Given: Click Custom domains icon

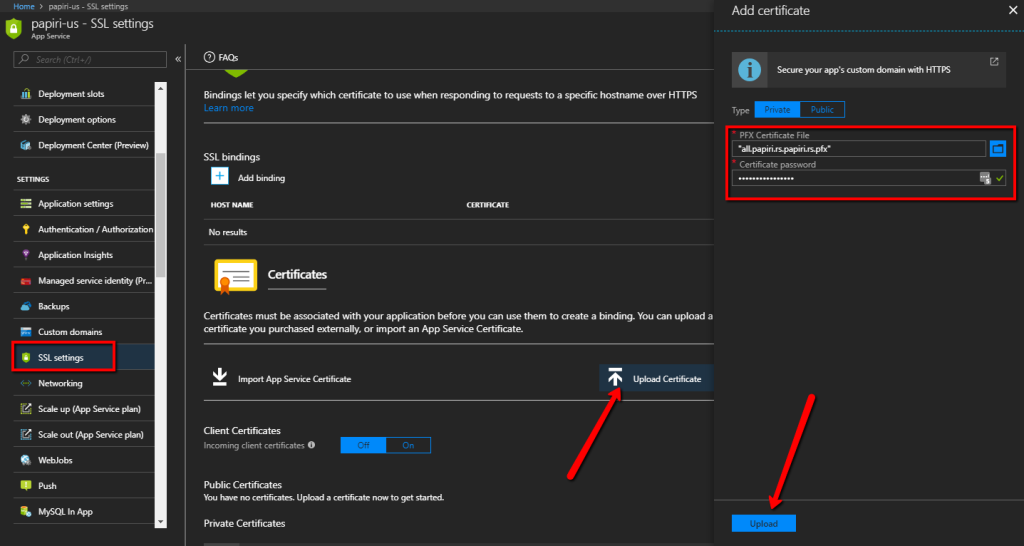Looking at the screenshot, I should coord(26,332).
